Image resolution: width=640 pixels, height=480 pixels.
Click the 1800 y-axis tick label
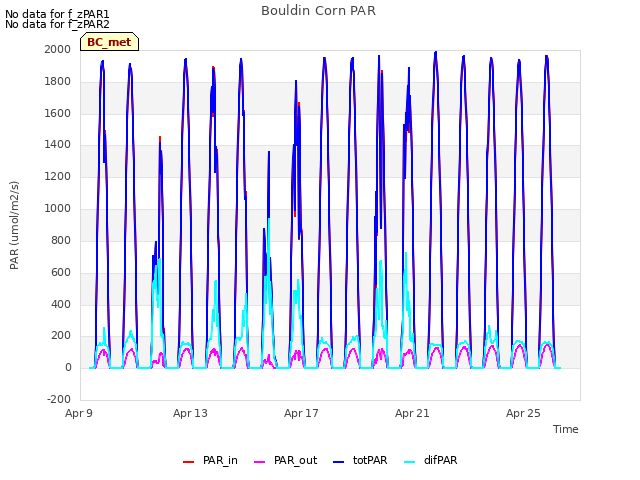[58, 82]
